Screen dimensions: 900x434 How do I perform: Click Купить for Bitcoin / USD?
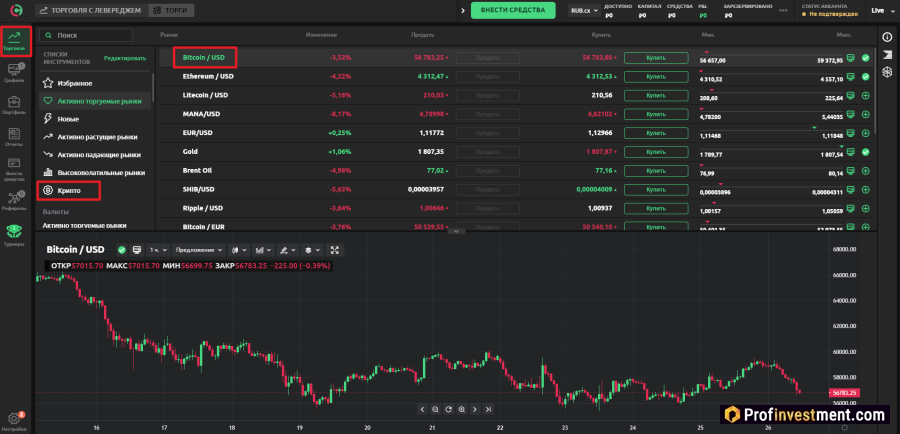655,58
